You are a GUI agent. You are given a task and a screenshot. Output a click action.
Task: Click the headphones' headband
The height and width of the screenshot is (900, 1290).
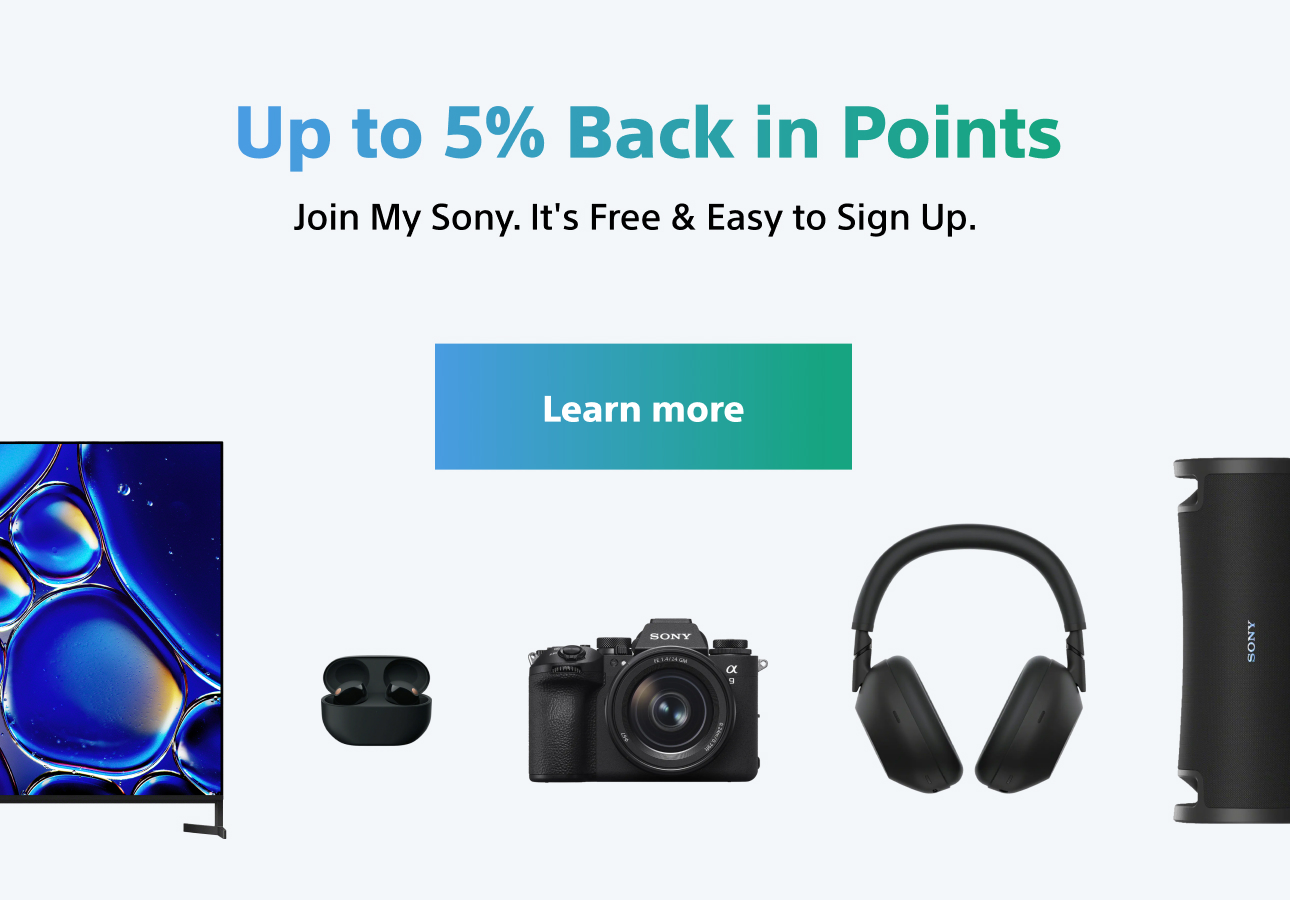(968, 565)
